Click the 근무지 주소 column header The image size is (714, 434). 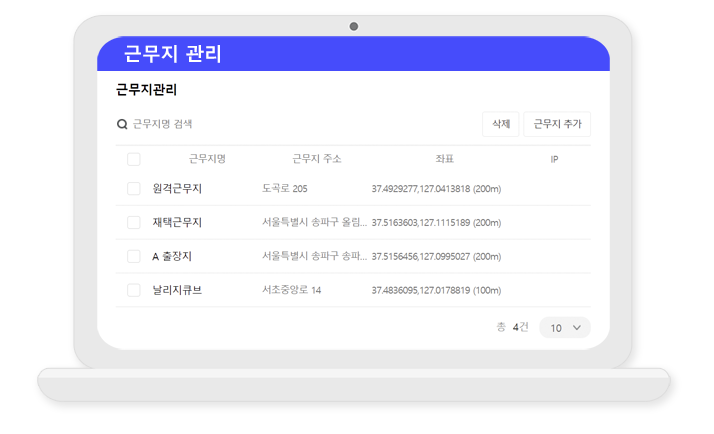coord(316,159)
